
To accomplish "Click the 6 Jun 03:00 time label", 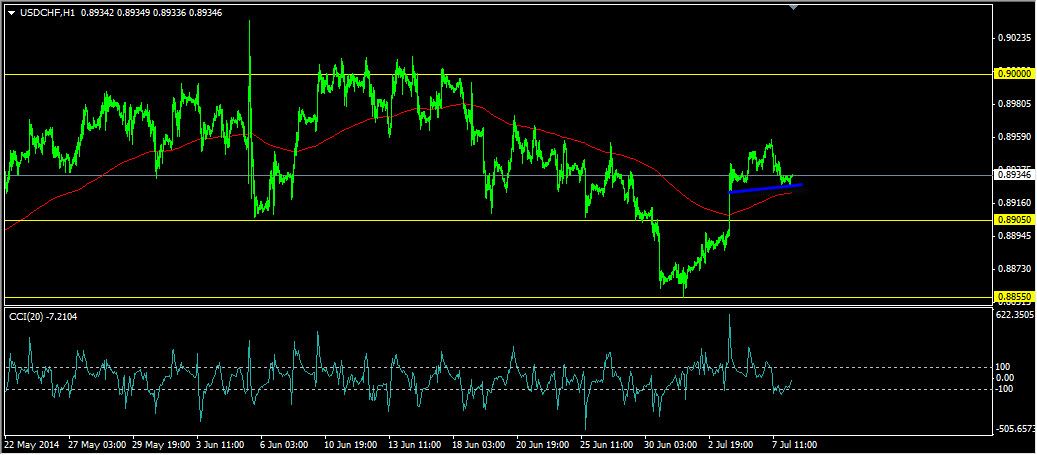I will tap(286, 446).
